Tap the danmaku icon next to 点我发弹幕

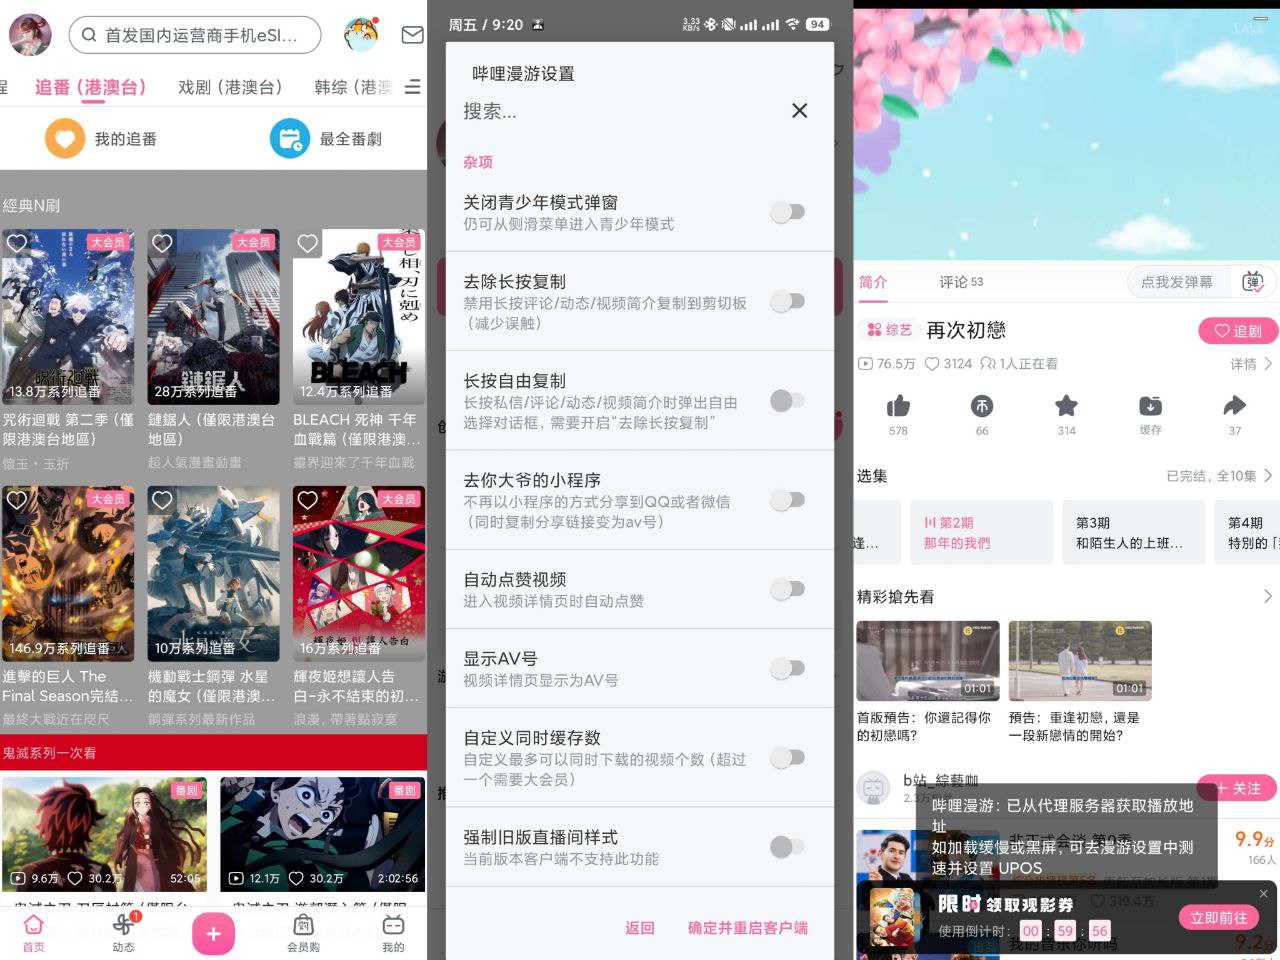[1251, 281]
